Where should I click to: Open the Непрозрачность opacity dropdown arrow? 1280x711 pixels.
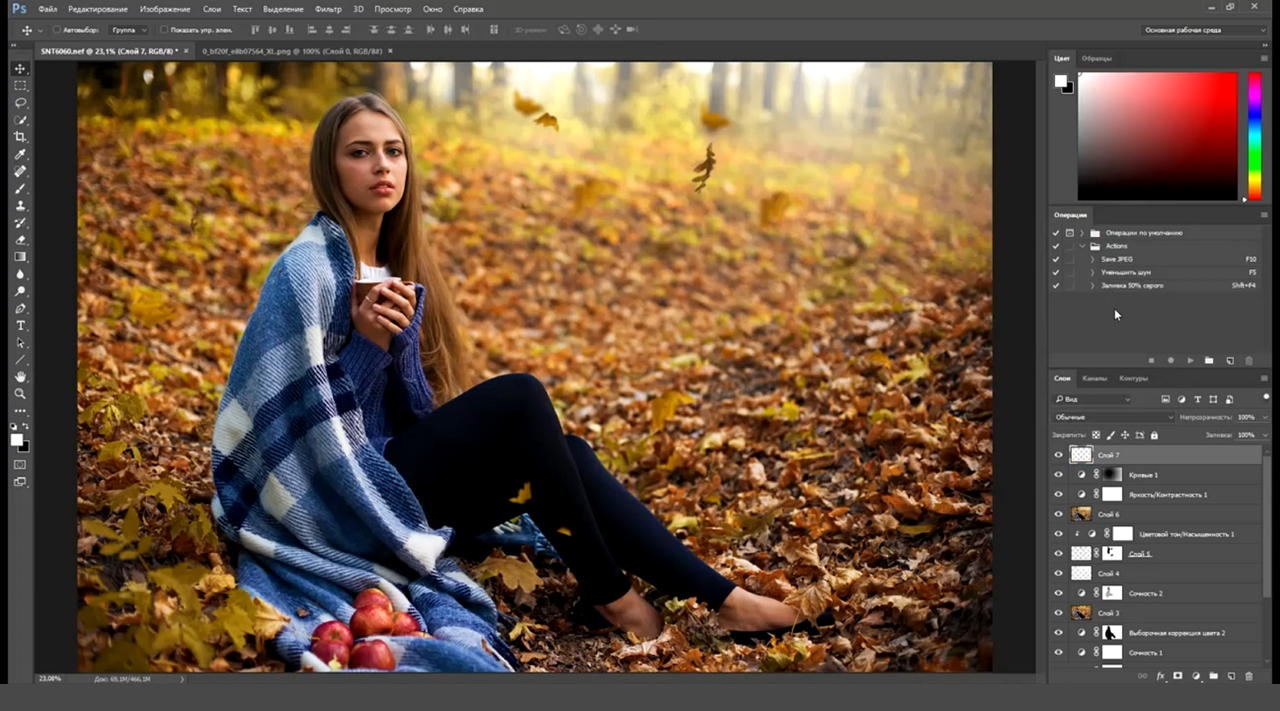(x=1264, y=417)
